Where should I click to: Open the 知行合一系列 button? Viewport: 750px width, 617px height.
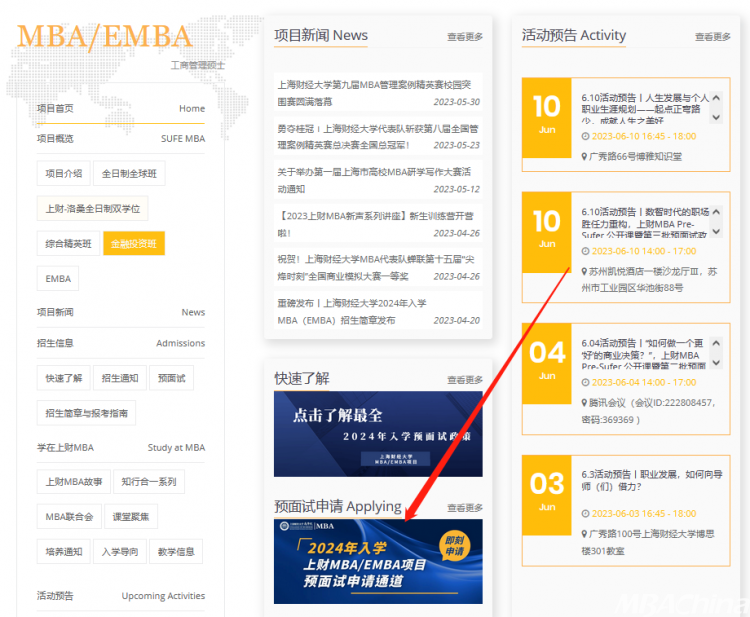pyautogui.click(x=149, y=482)
